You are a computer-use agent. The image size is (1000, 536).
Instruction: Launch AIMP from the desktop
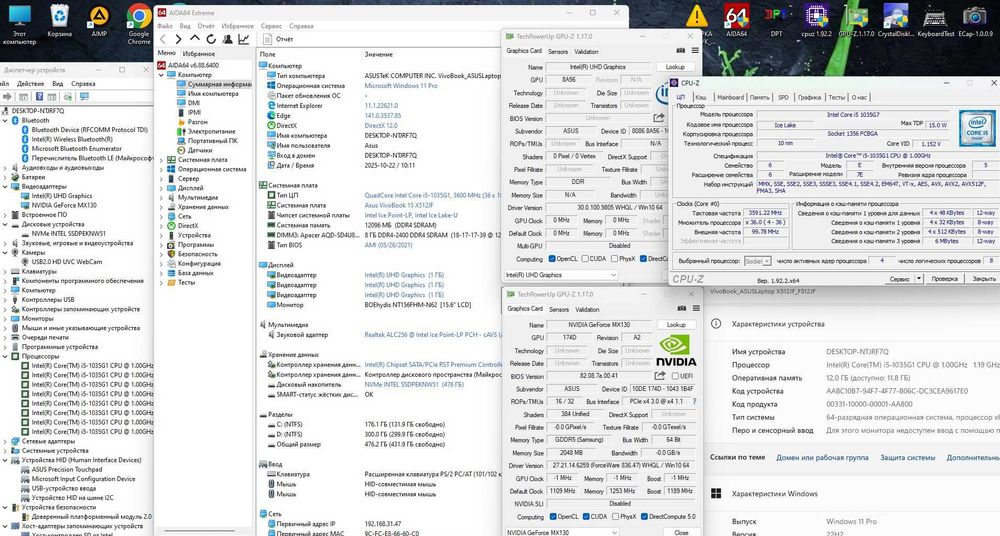[99, 21]
